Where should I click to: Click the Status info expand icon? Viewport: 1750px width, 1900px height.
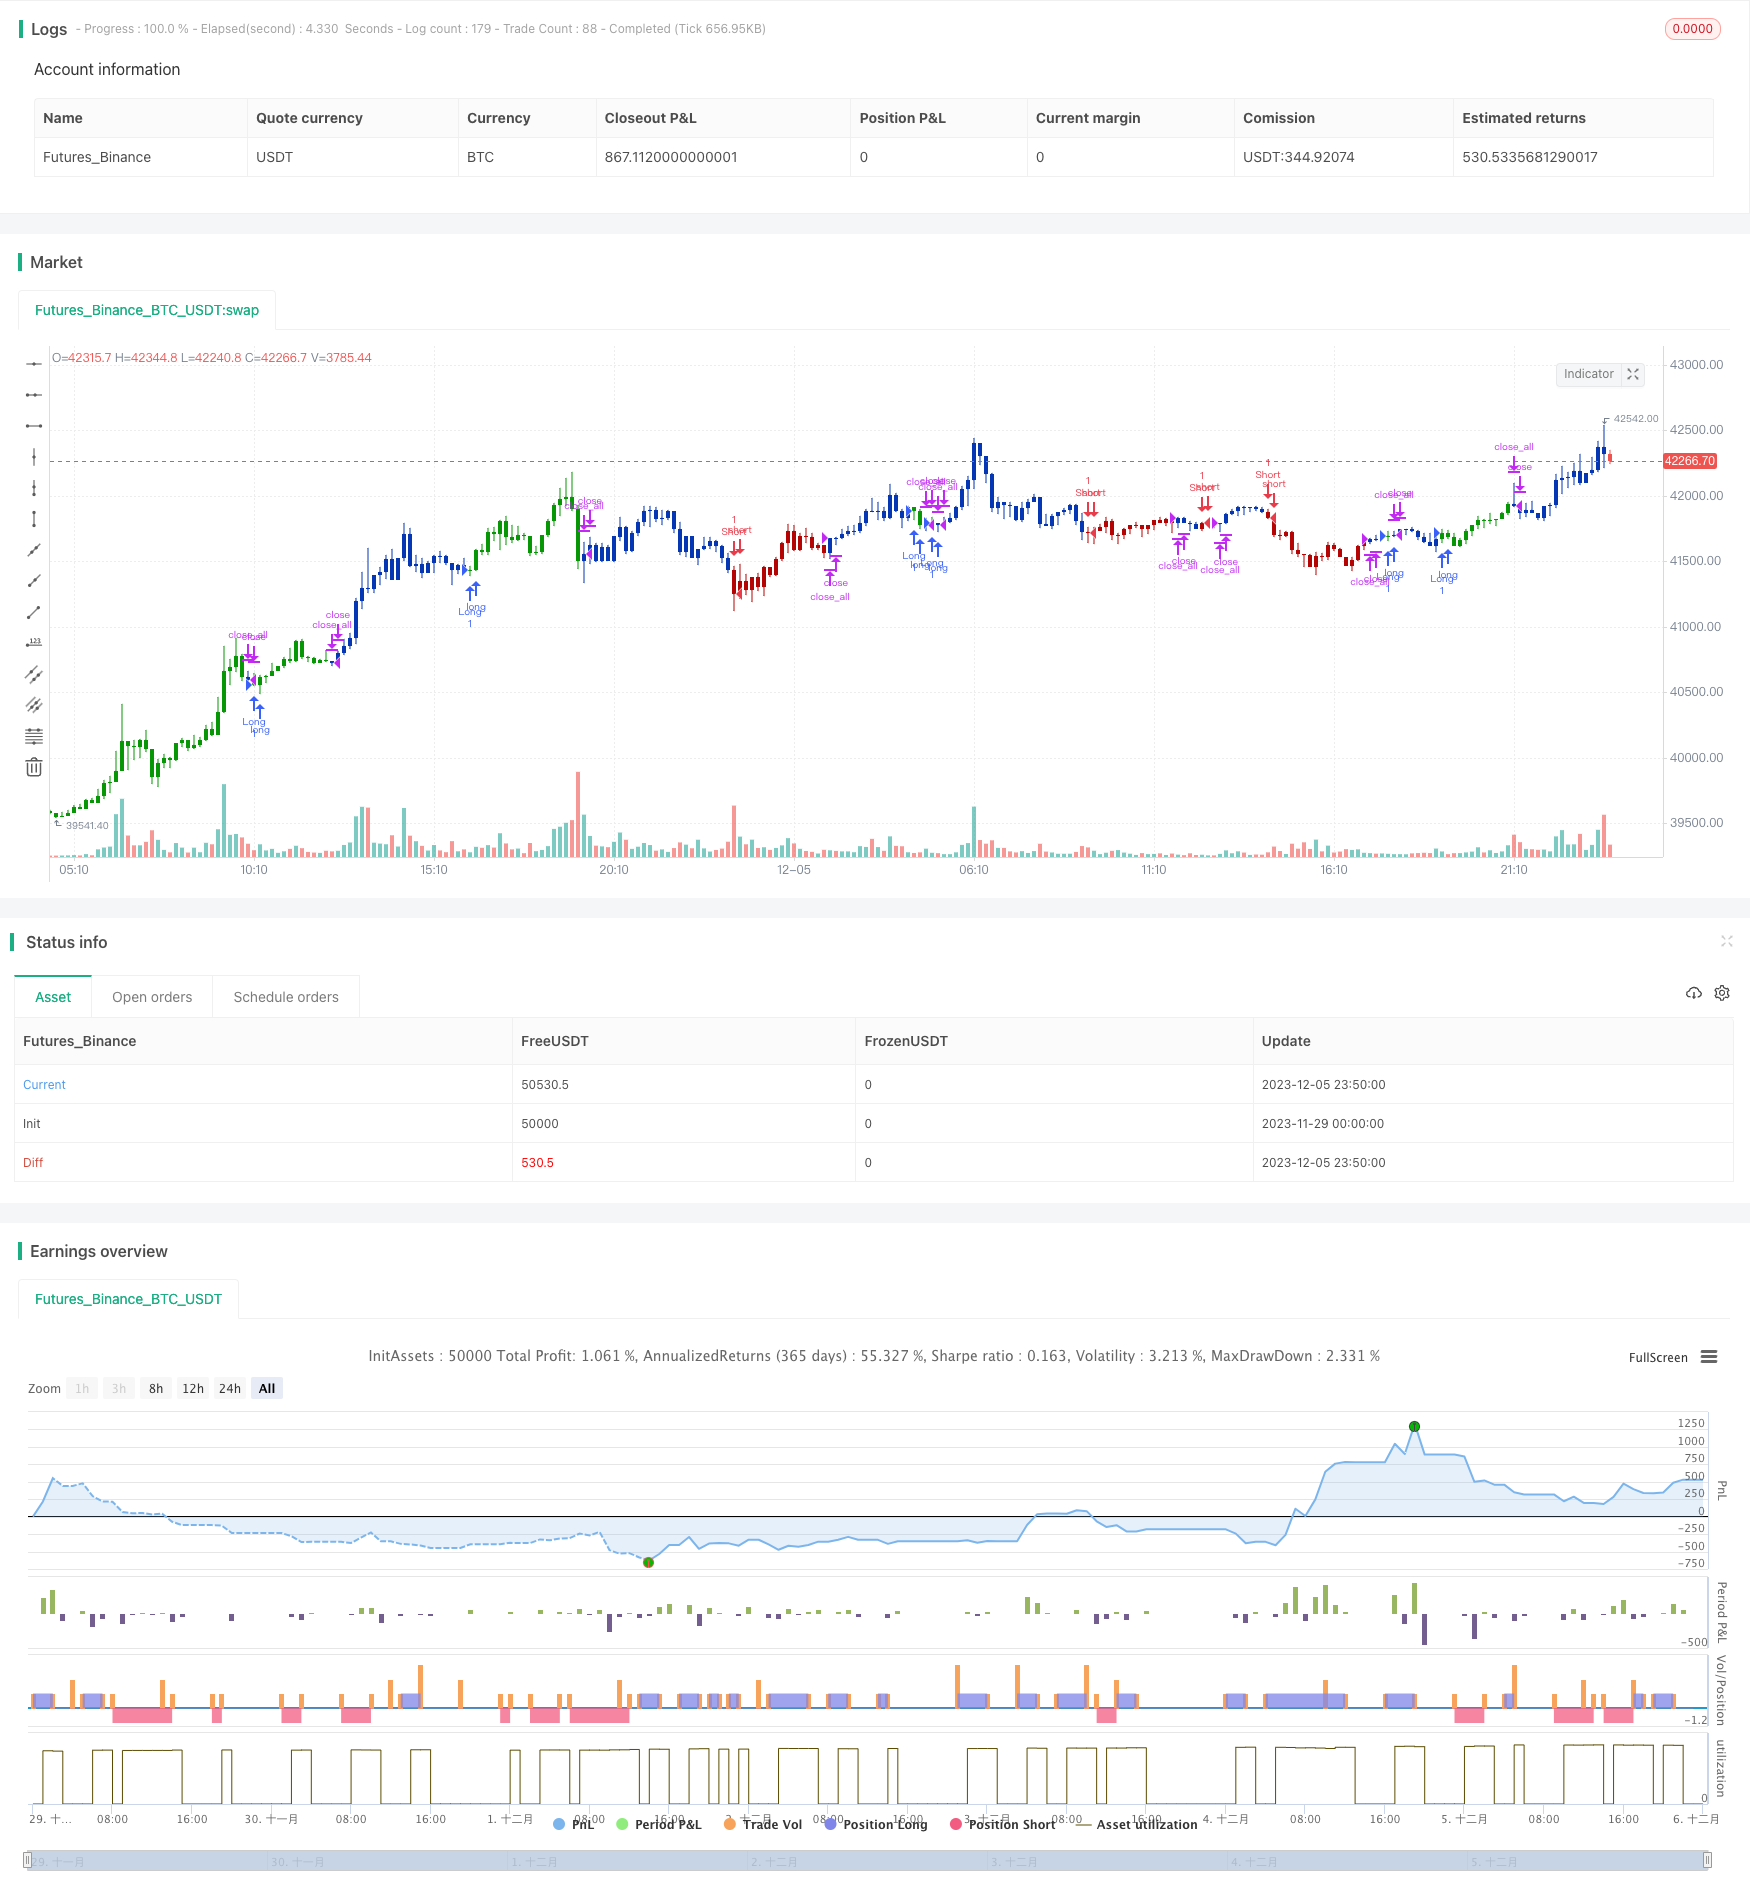1726,941
